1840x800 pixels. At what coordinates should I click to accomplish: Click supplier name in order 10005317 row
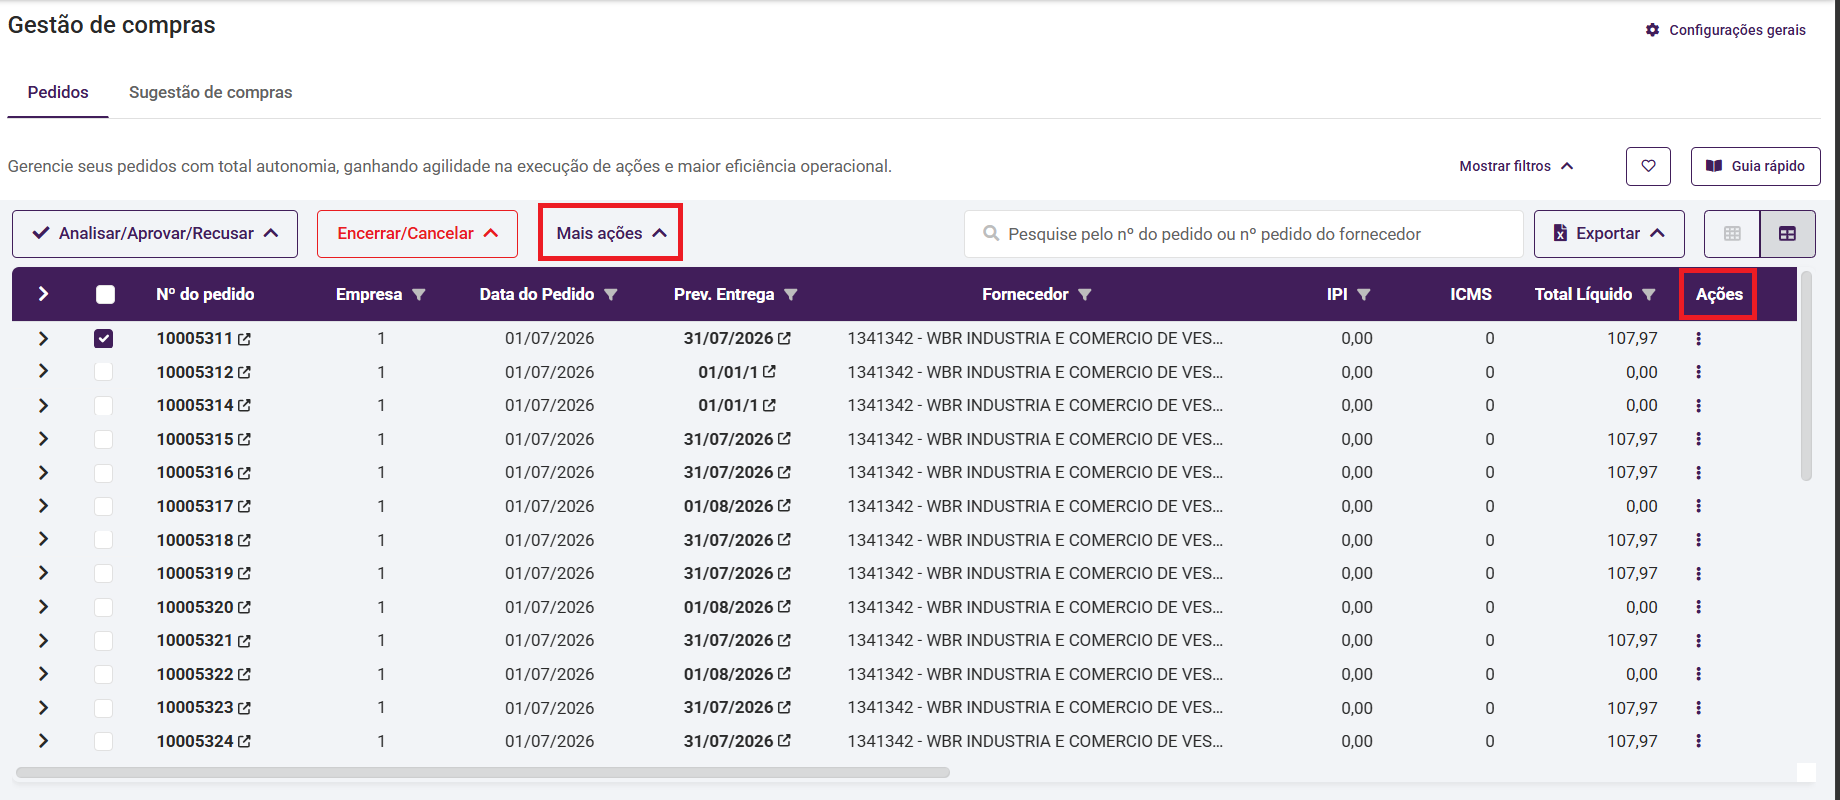pyautogui.click(x=1035, y=506)
